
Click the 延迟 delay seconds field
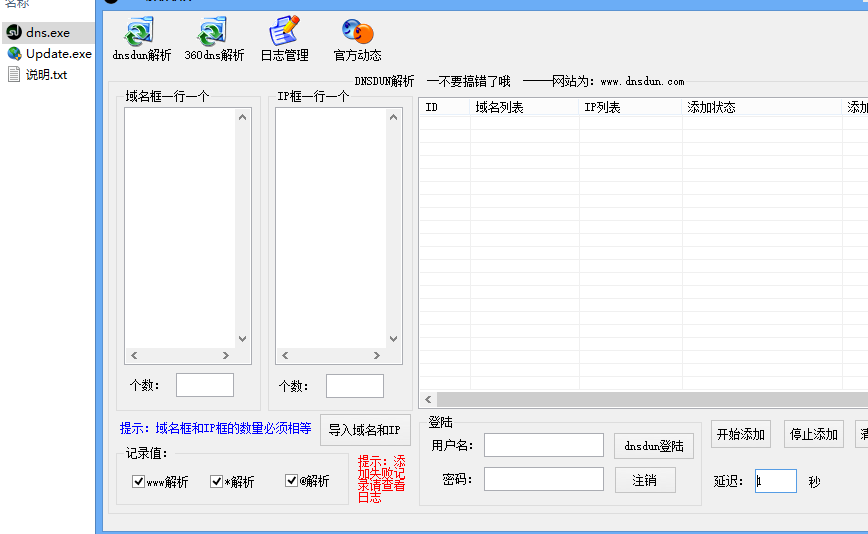[776, 481]
